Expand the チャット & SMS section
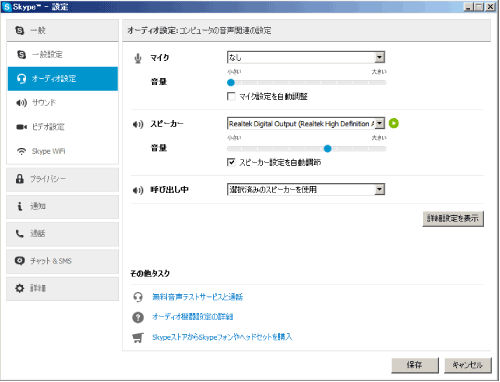This screenshot has height=382, width=500. coord(62,261)
